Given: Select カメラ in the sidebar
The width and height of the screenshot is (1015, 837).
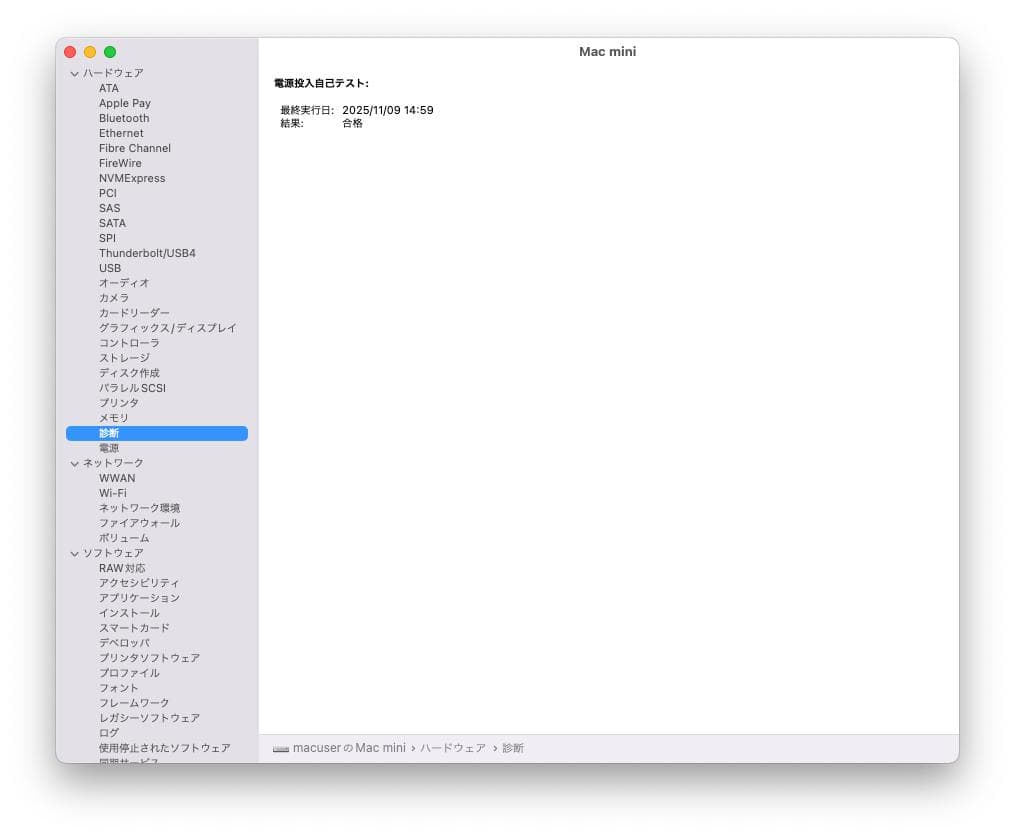Looking at the screenshot, I should (113, 298).
